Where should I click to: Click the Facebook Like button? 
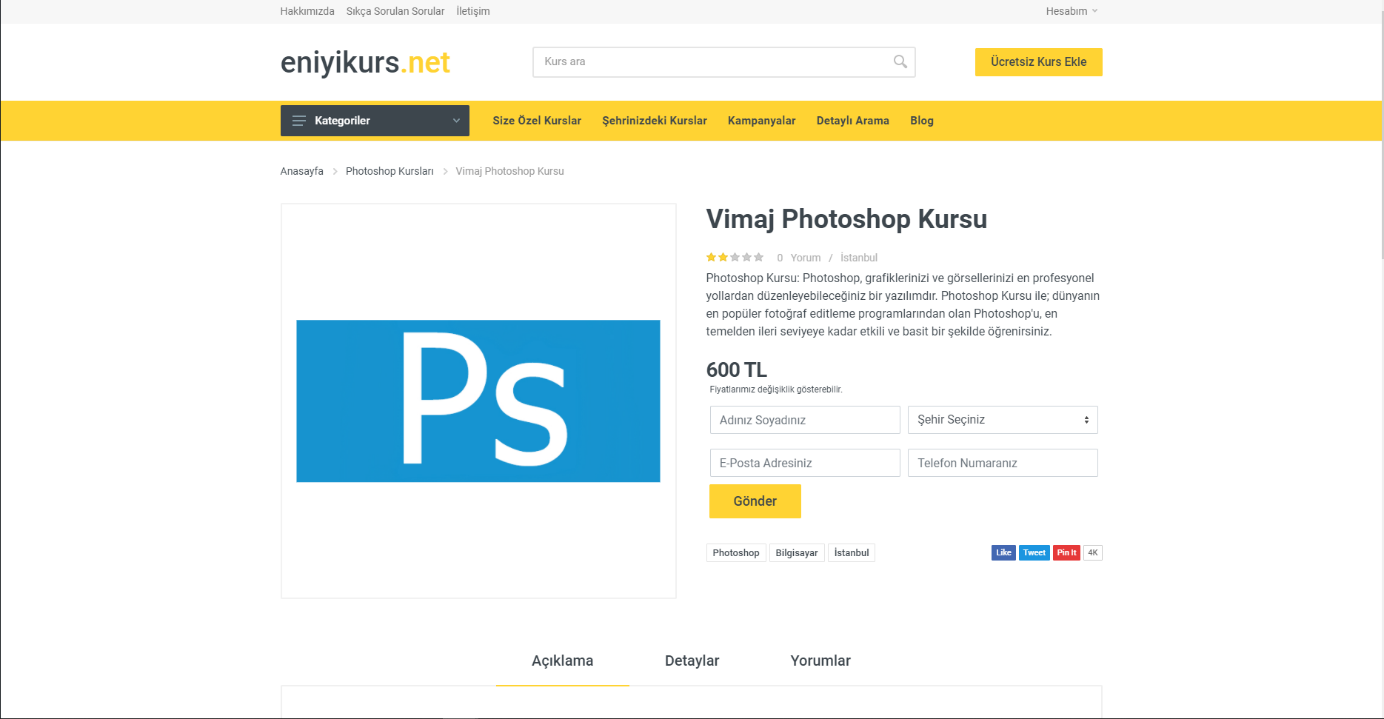(x=1003, y=553)
